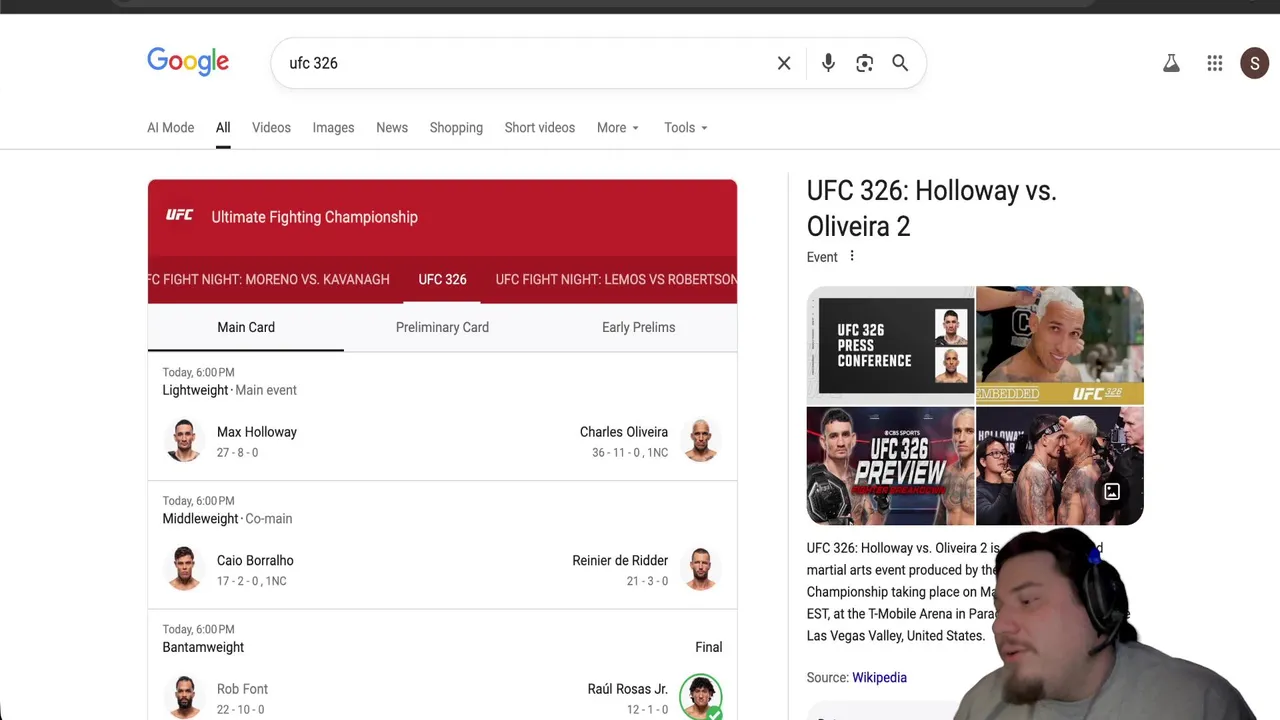Click de Ridder's record 21 - 3 - 0
The width and height of the screenshot is (1280, 720).
tap(647, 581)
